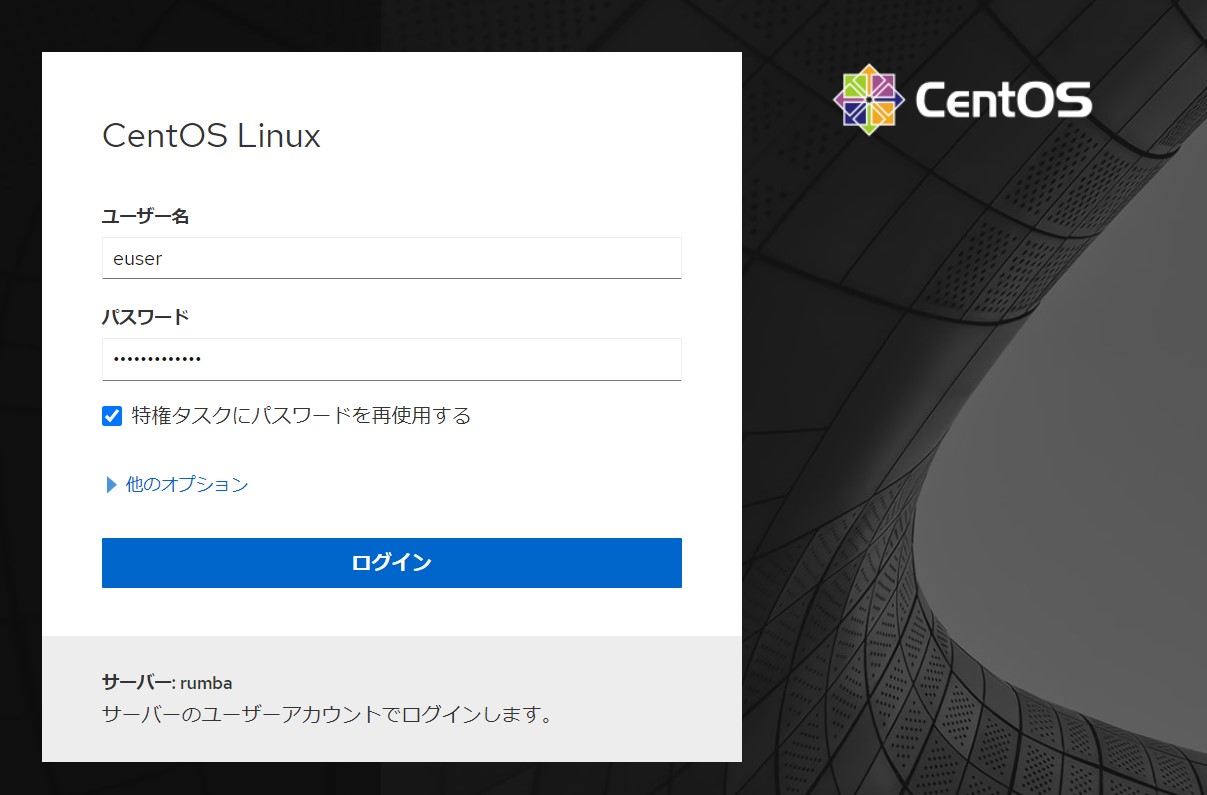Image resolution: width=1207 pixels, height=795 pixels.
Task: Click the blue ログイン button
Action: (x=392, y=563)
